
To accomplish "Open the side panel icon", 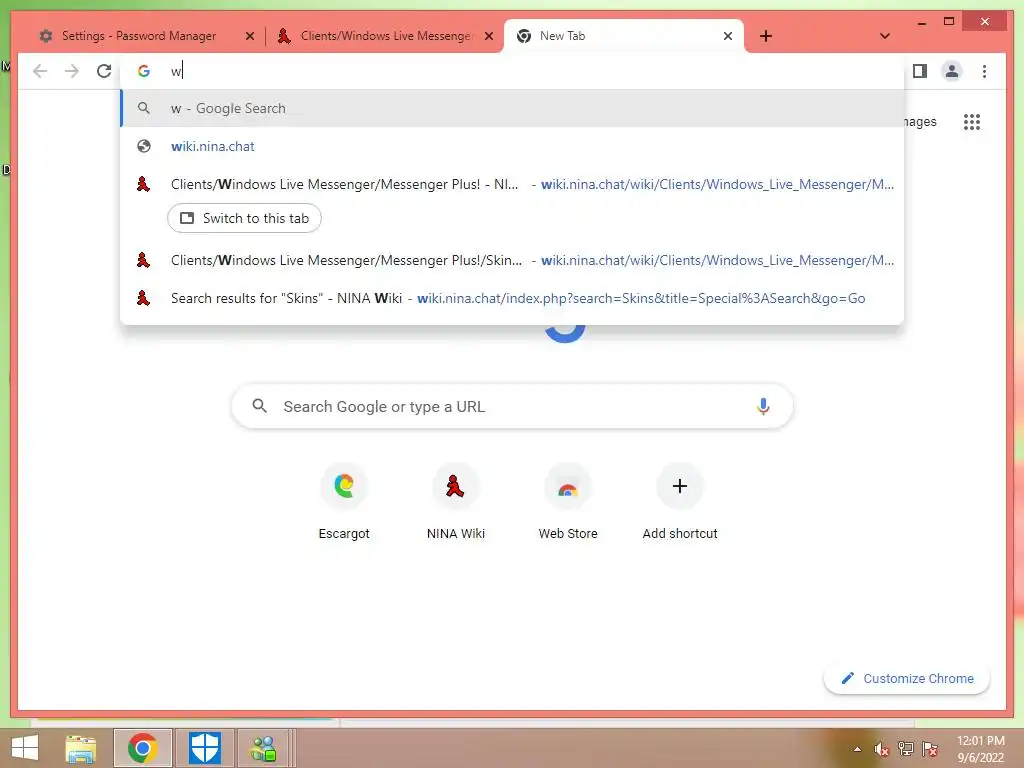I will pos(920,71).
